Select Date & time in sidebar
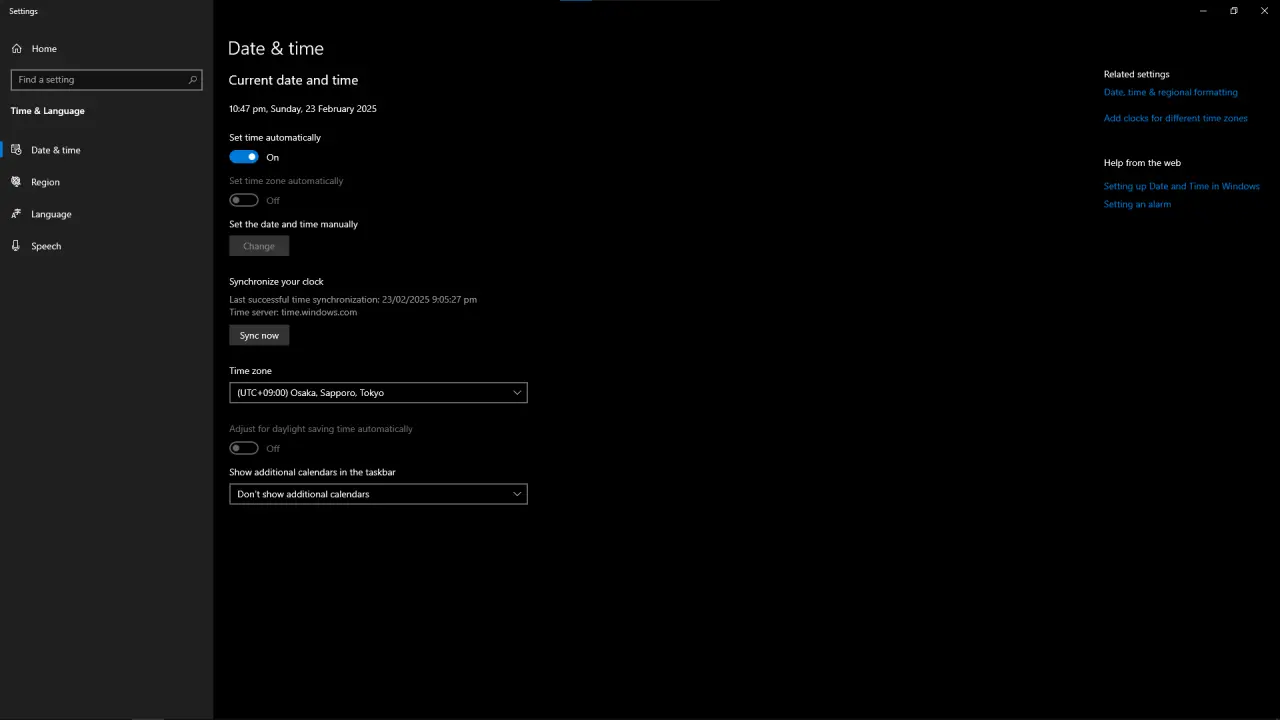The width and height of the screenshot is (1280, 720). coord(106,150)
